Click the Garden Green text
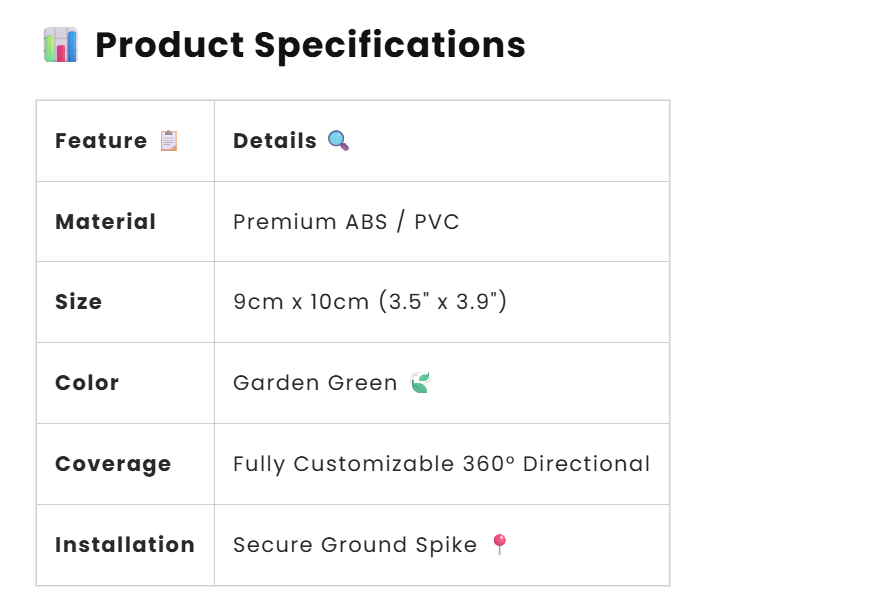The width and height of the screenshot is (891, 600). point(315,383)
